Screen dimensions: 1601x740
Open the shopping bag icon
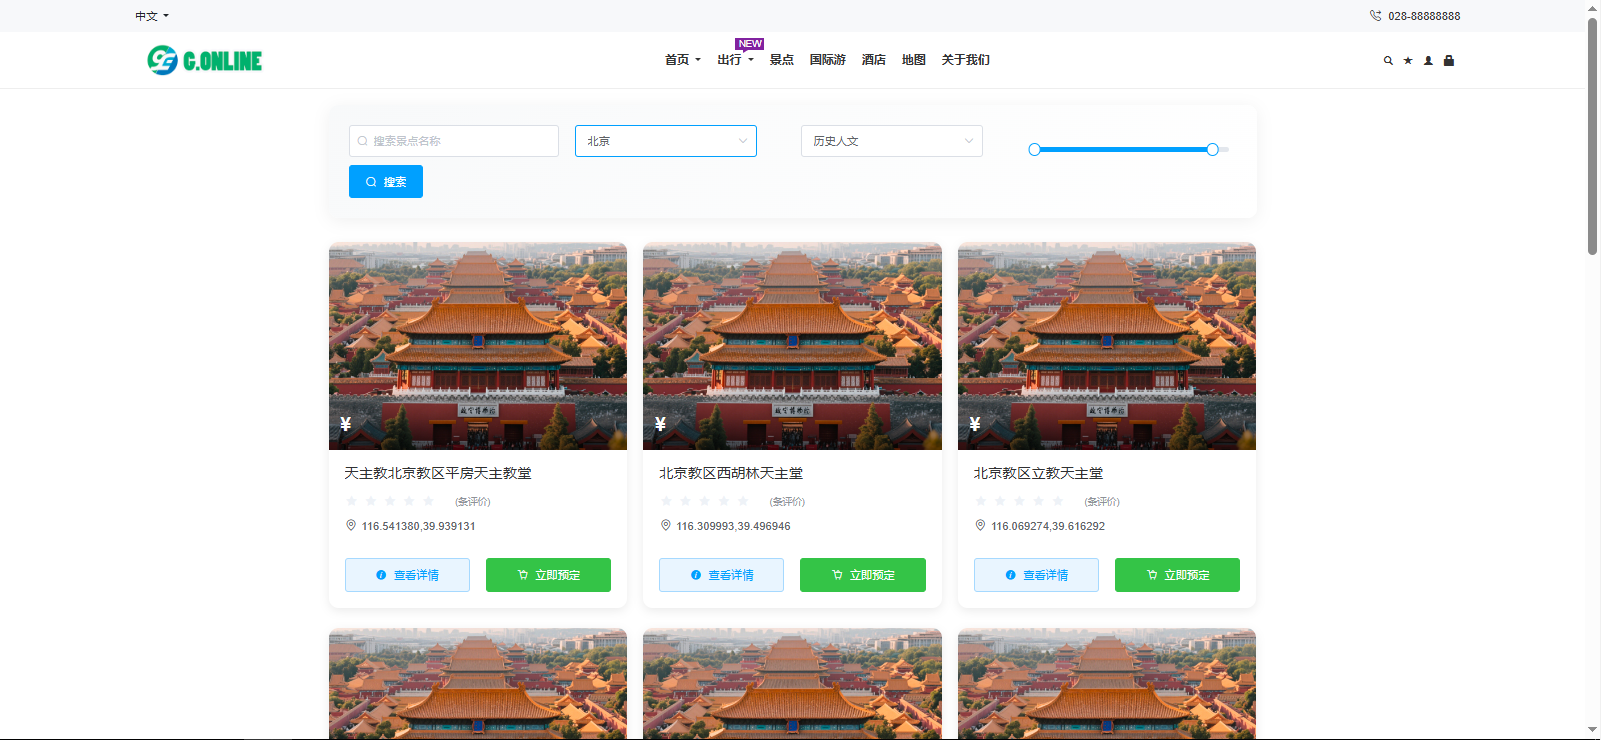(1449, 61)
